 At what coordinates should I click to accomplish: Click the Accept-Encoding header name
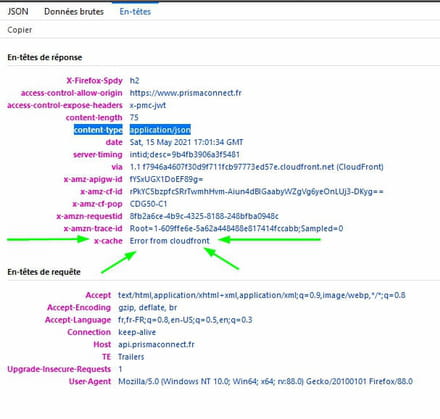pos(79,308)
